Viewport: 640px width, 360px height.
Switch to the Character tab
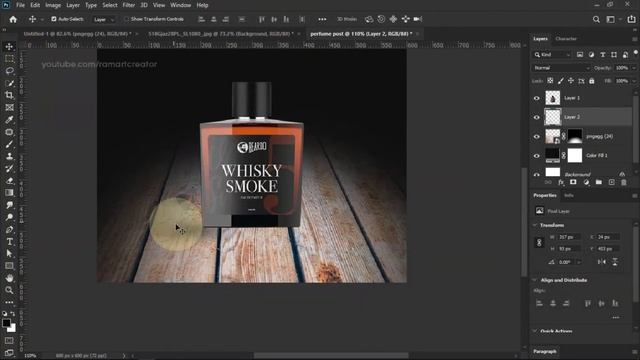[x=566, y=39]
